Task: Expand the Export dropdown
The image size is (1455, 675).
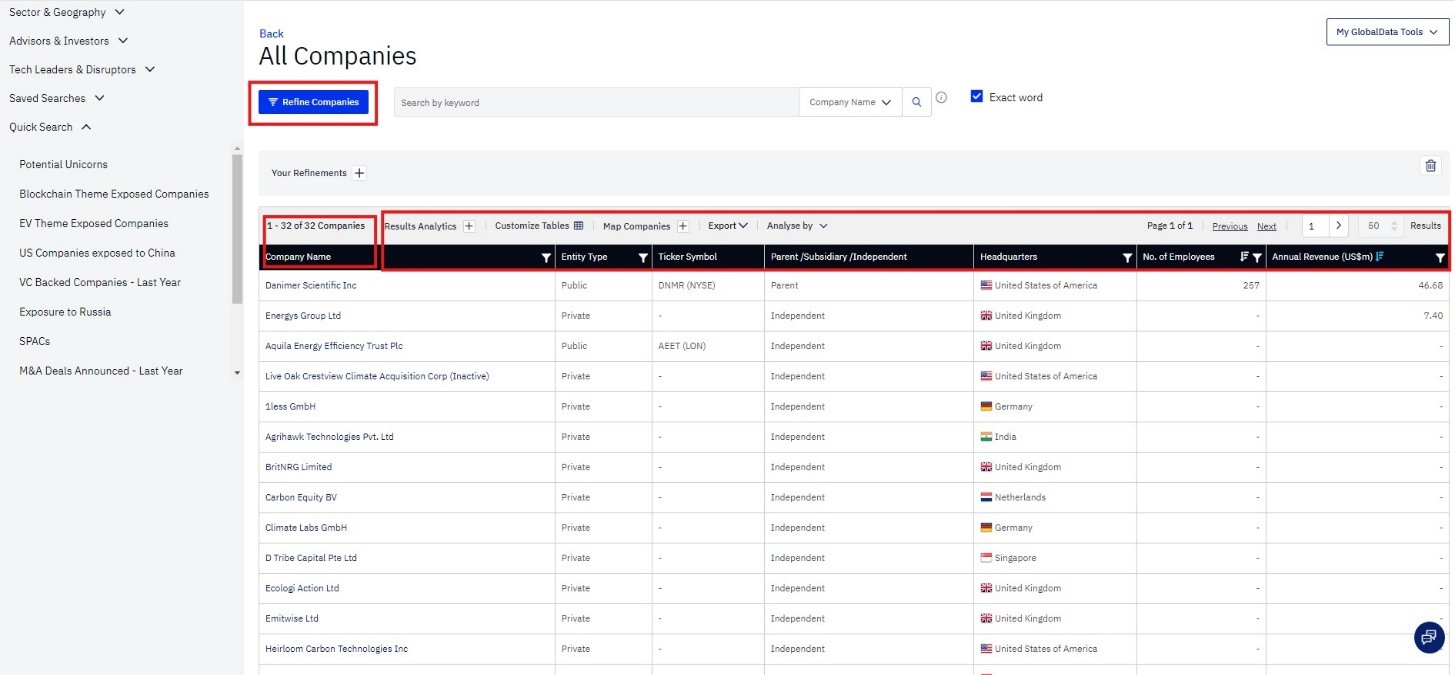Action: (x=728, y=226)
